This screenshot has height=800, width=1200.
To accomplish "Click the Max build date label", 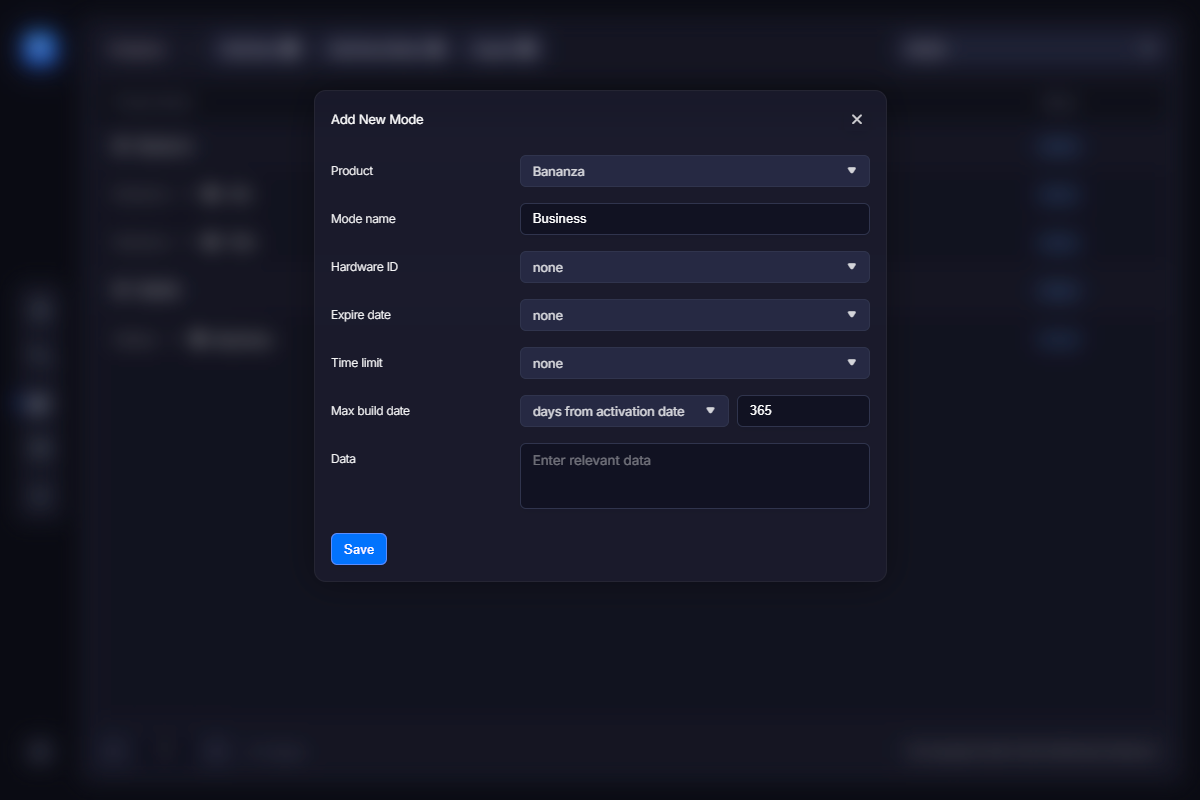I will pos(370,411).
